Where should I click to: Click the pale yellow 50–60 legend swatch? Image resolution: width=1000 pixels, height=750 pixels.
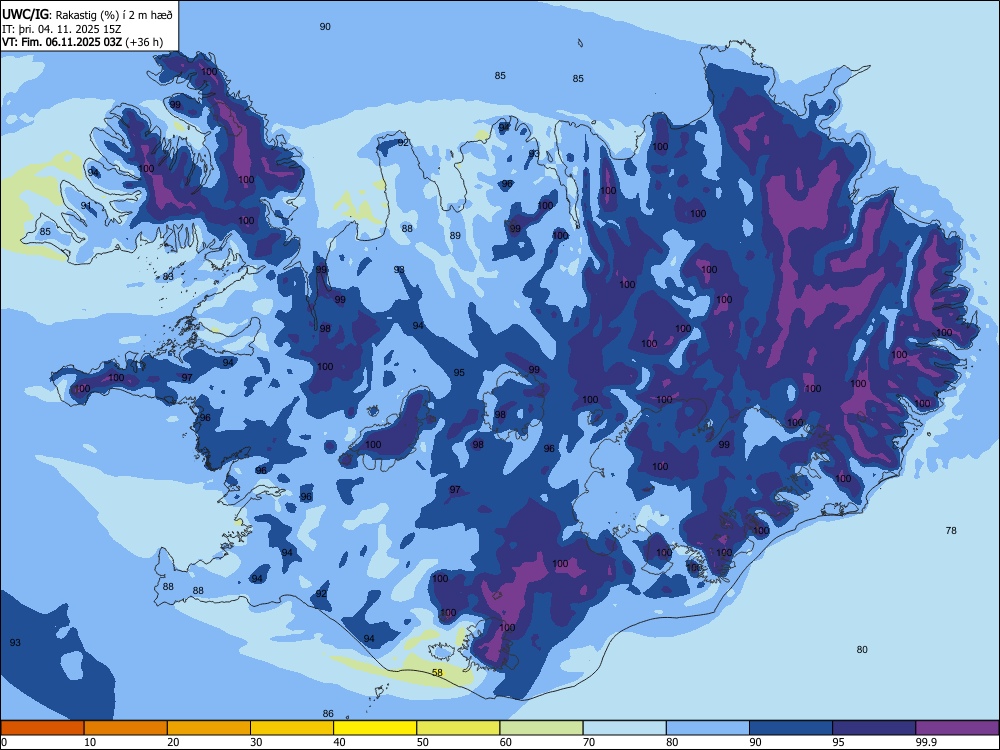[459, 728]
